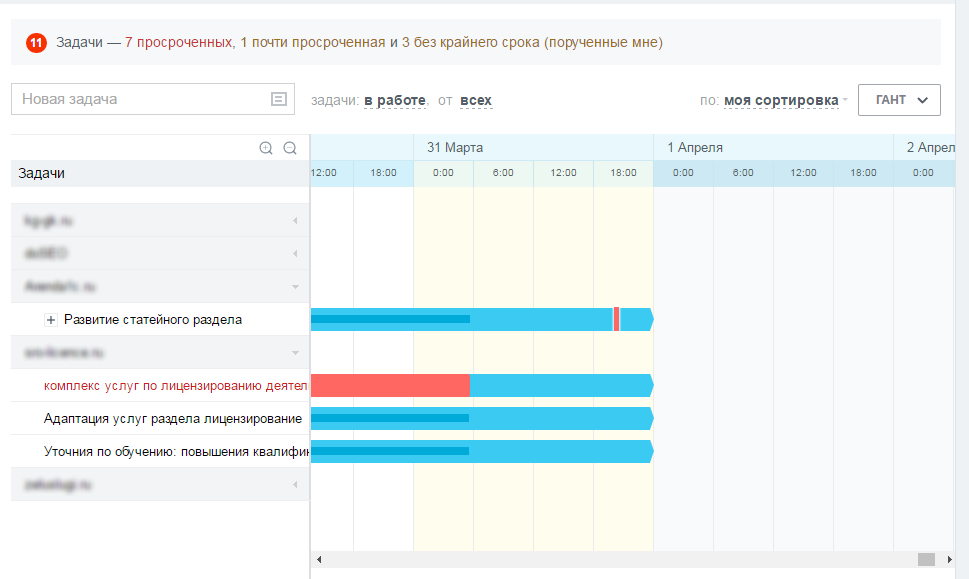Click the zoom out magnifier icon
Image resolution: width=969 pixels, height=579 pixels.
(x=290, y=148)
